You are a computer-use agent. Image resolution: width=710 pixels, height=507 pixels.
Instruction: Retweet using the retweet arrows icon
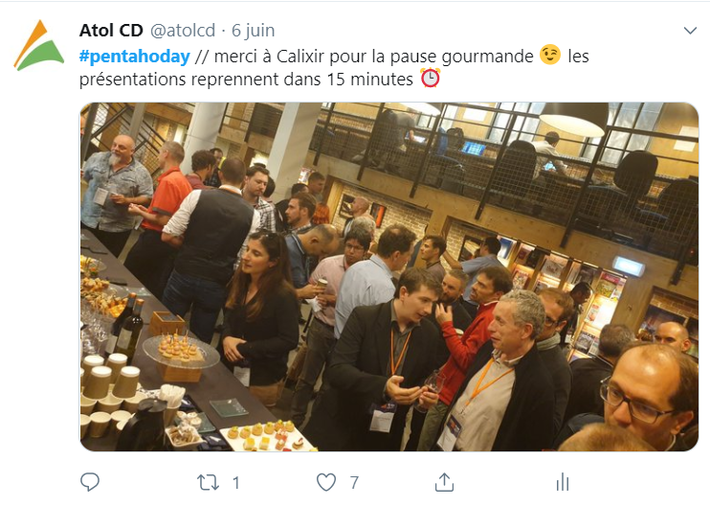(x=208, y=483)
